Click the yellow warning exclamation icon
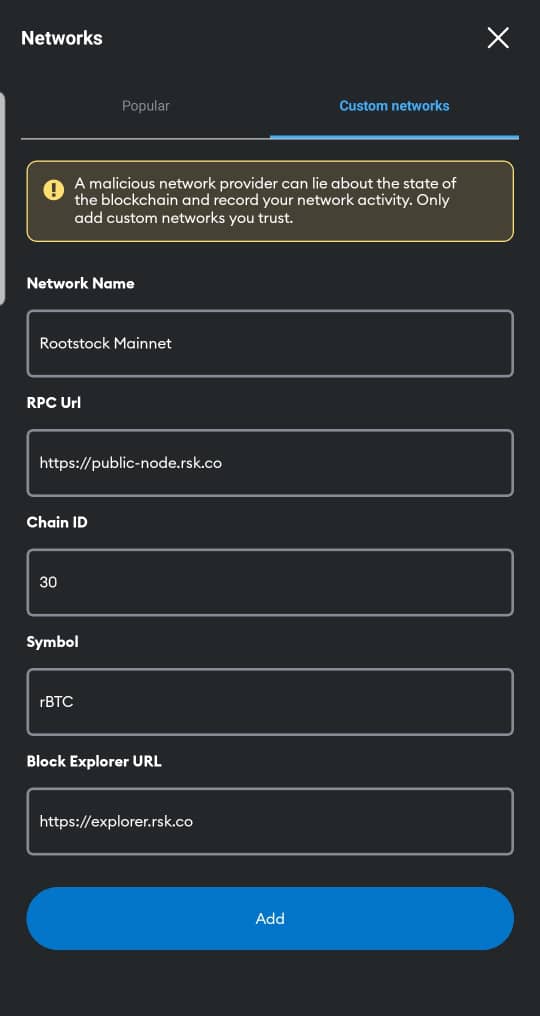Screen dimensions: 540x1016 pyautogui.click(x=53, y=190)
